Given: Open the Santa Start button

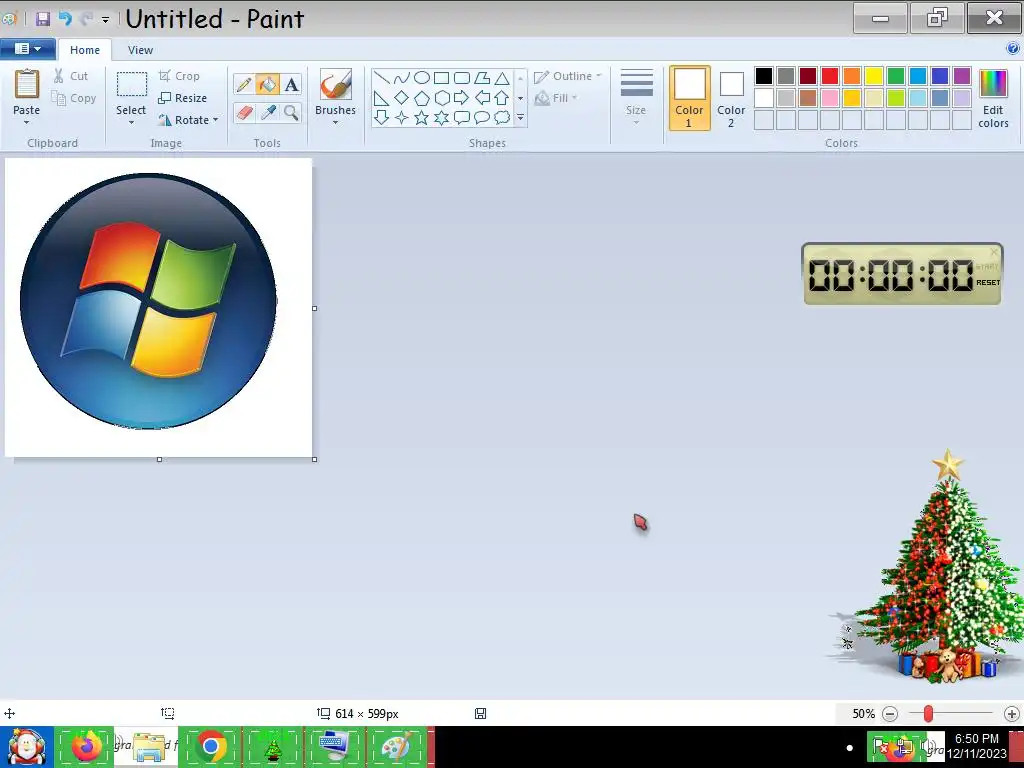Looking at the screenshot, I should (26, 746).
